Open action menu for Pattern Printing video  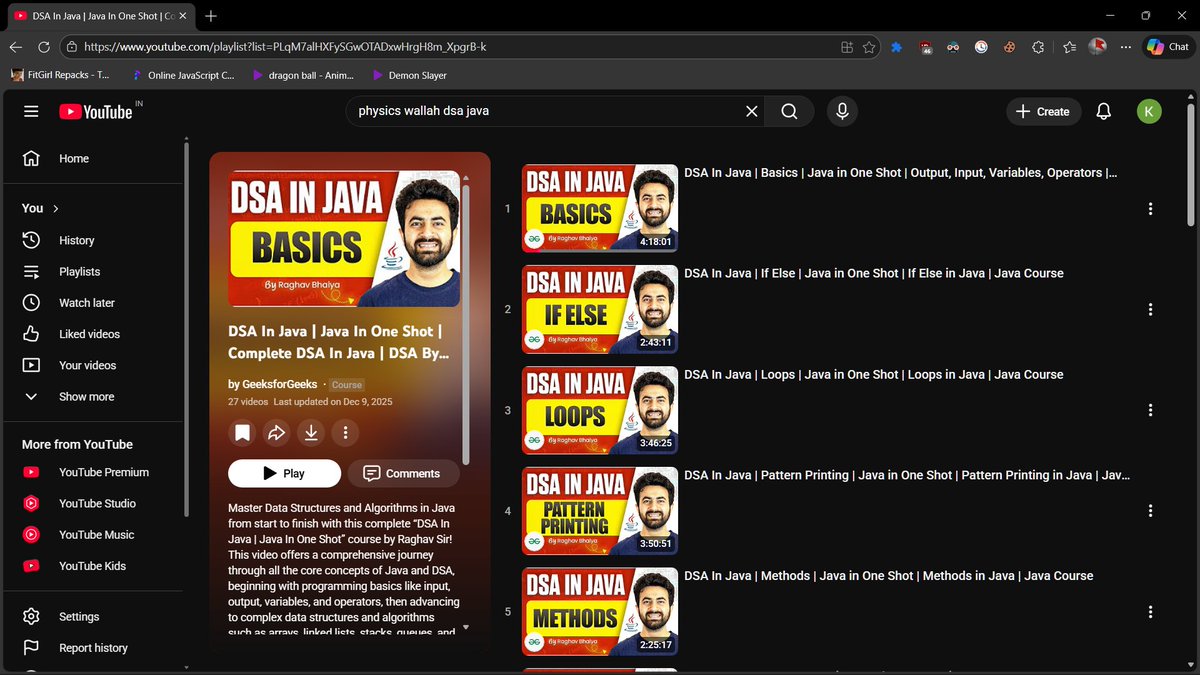1151,511
